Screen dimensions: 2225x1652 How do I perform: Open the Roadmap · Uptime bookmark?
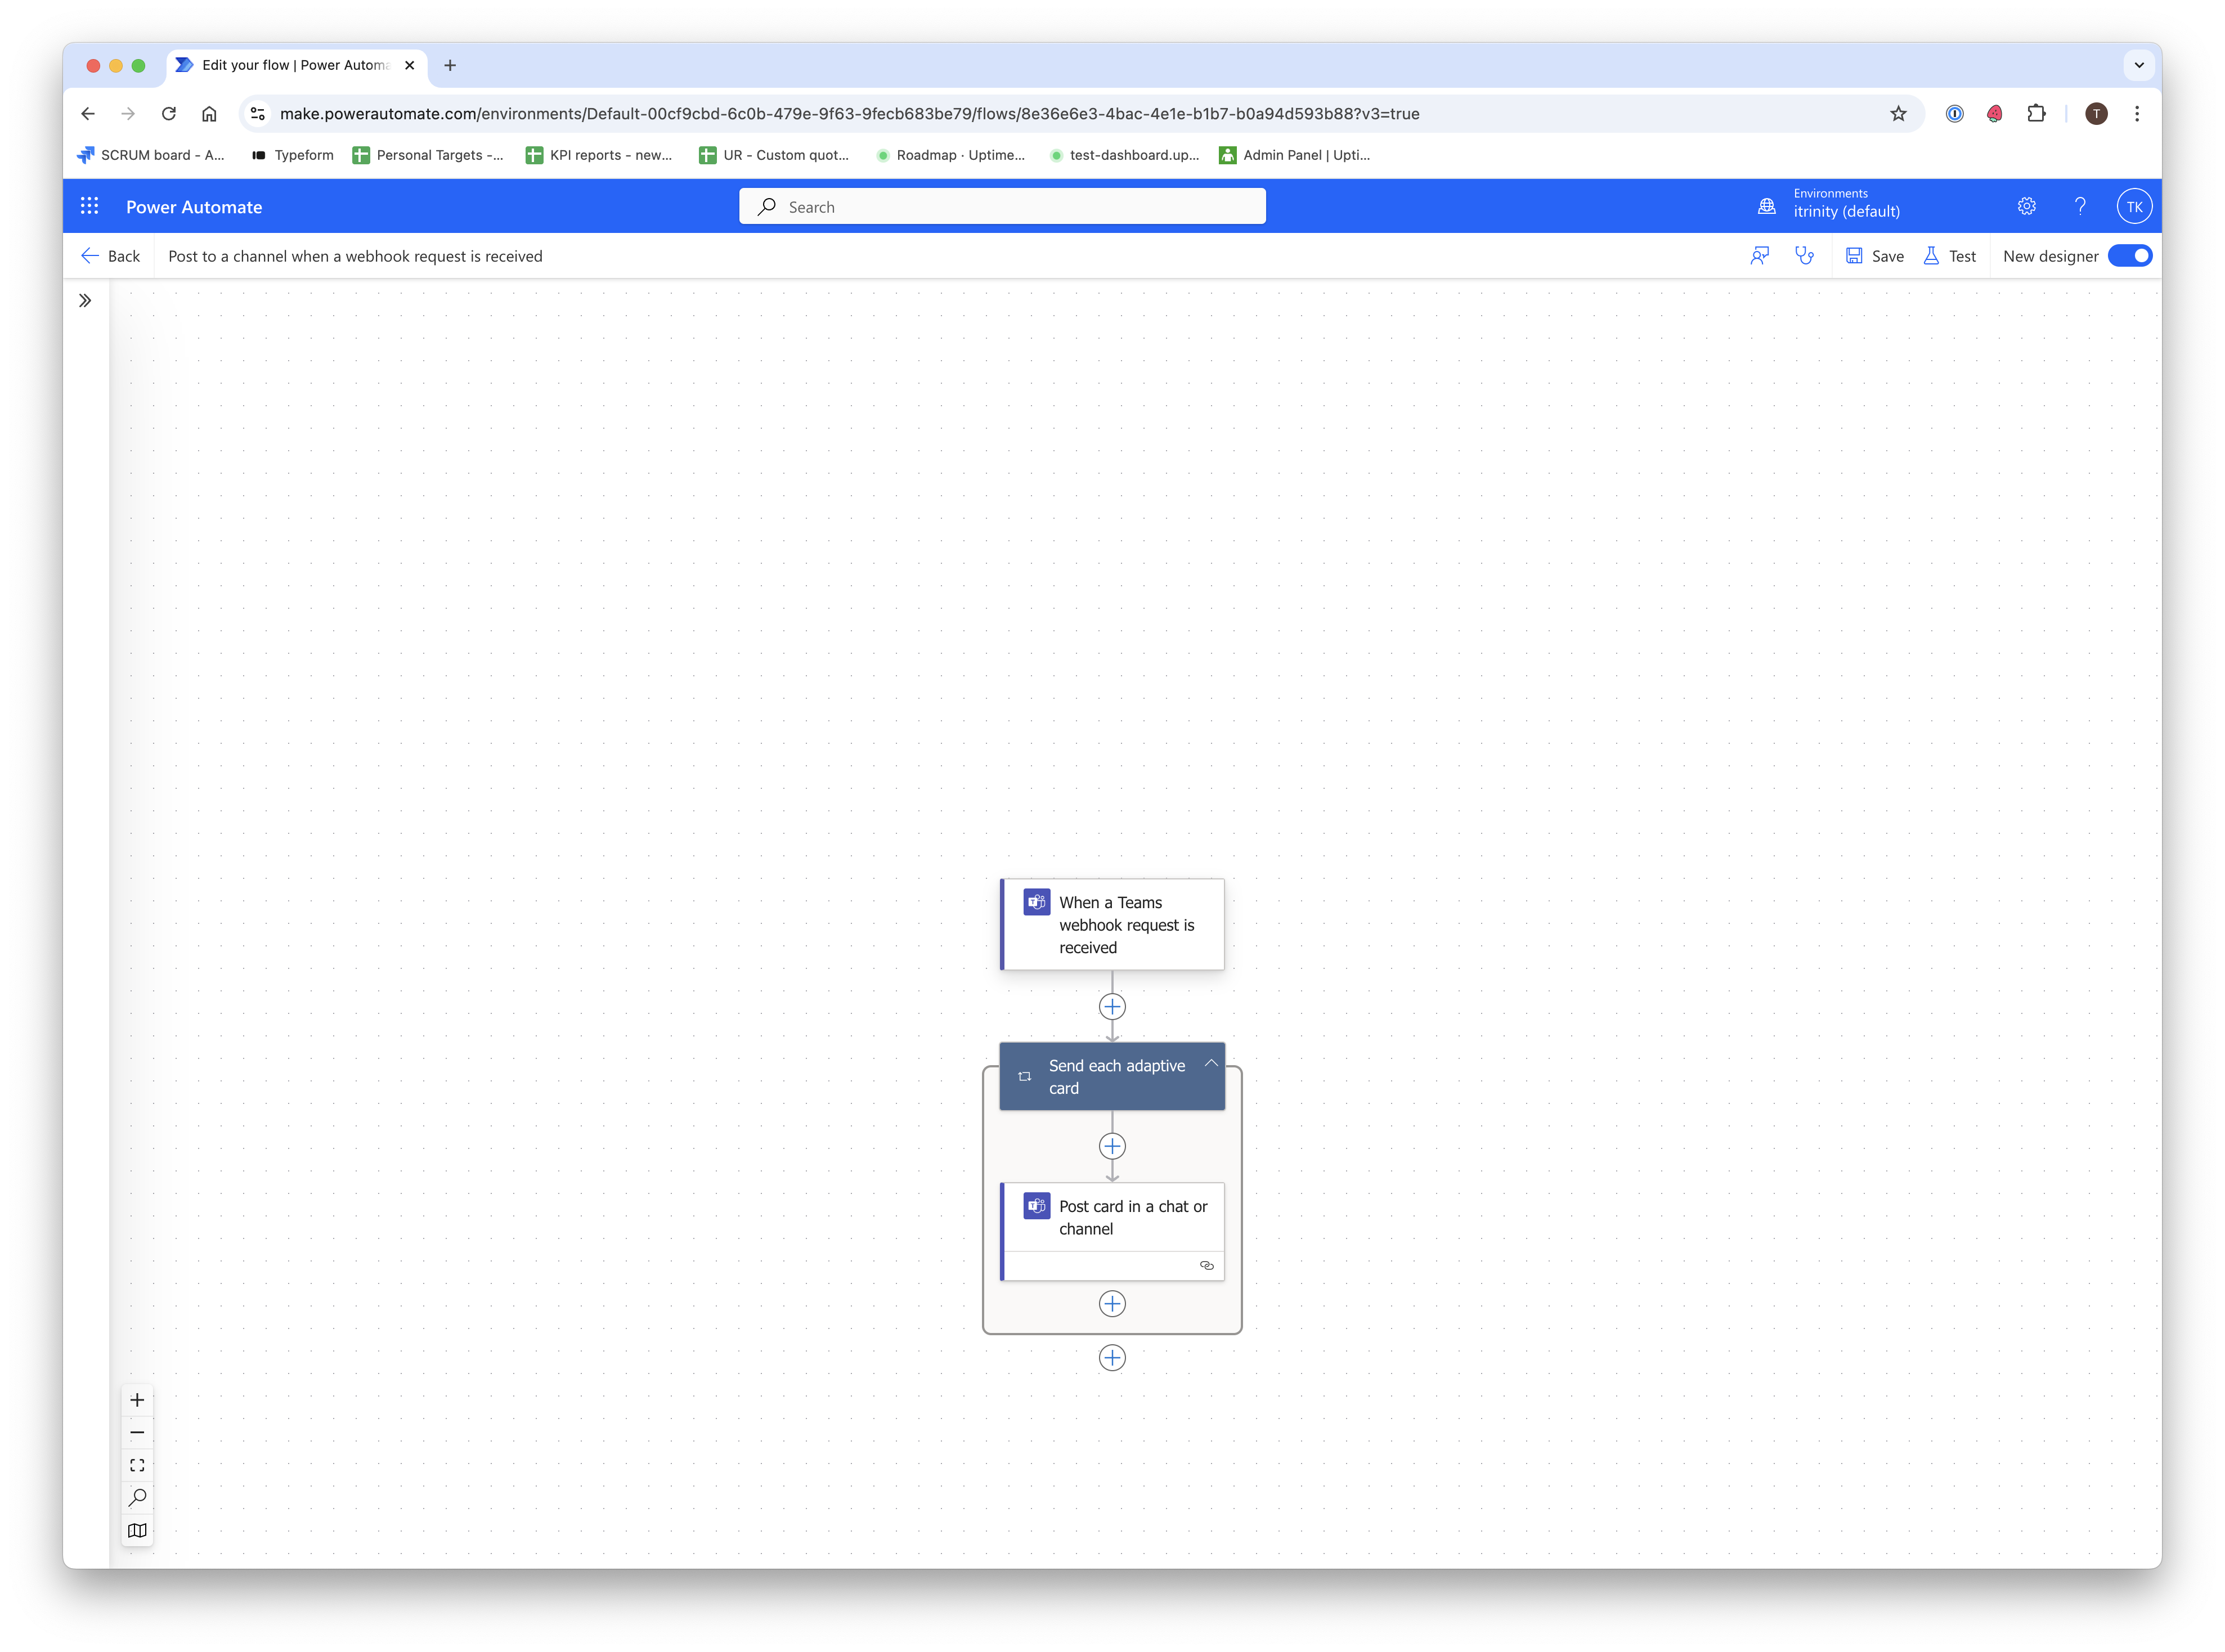coord(951,155)
